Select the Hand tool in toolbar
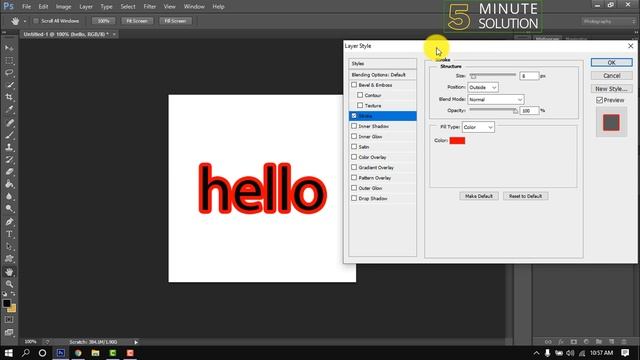The image size is (640, 360). (x=9, y=272)
